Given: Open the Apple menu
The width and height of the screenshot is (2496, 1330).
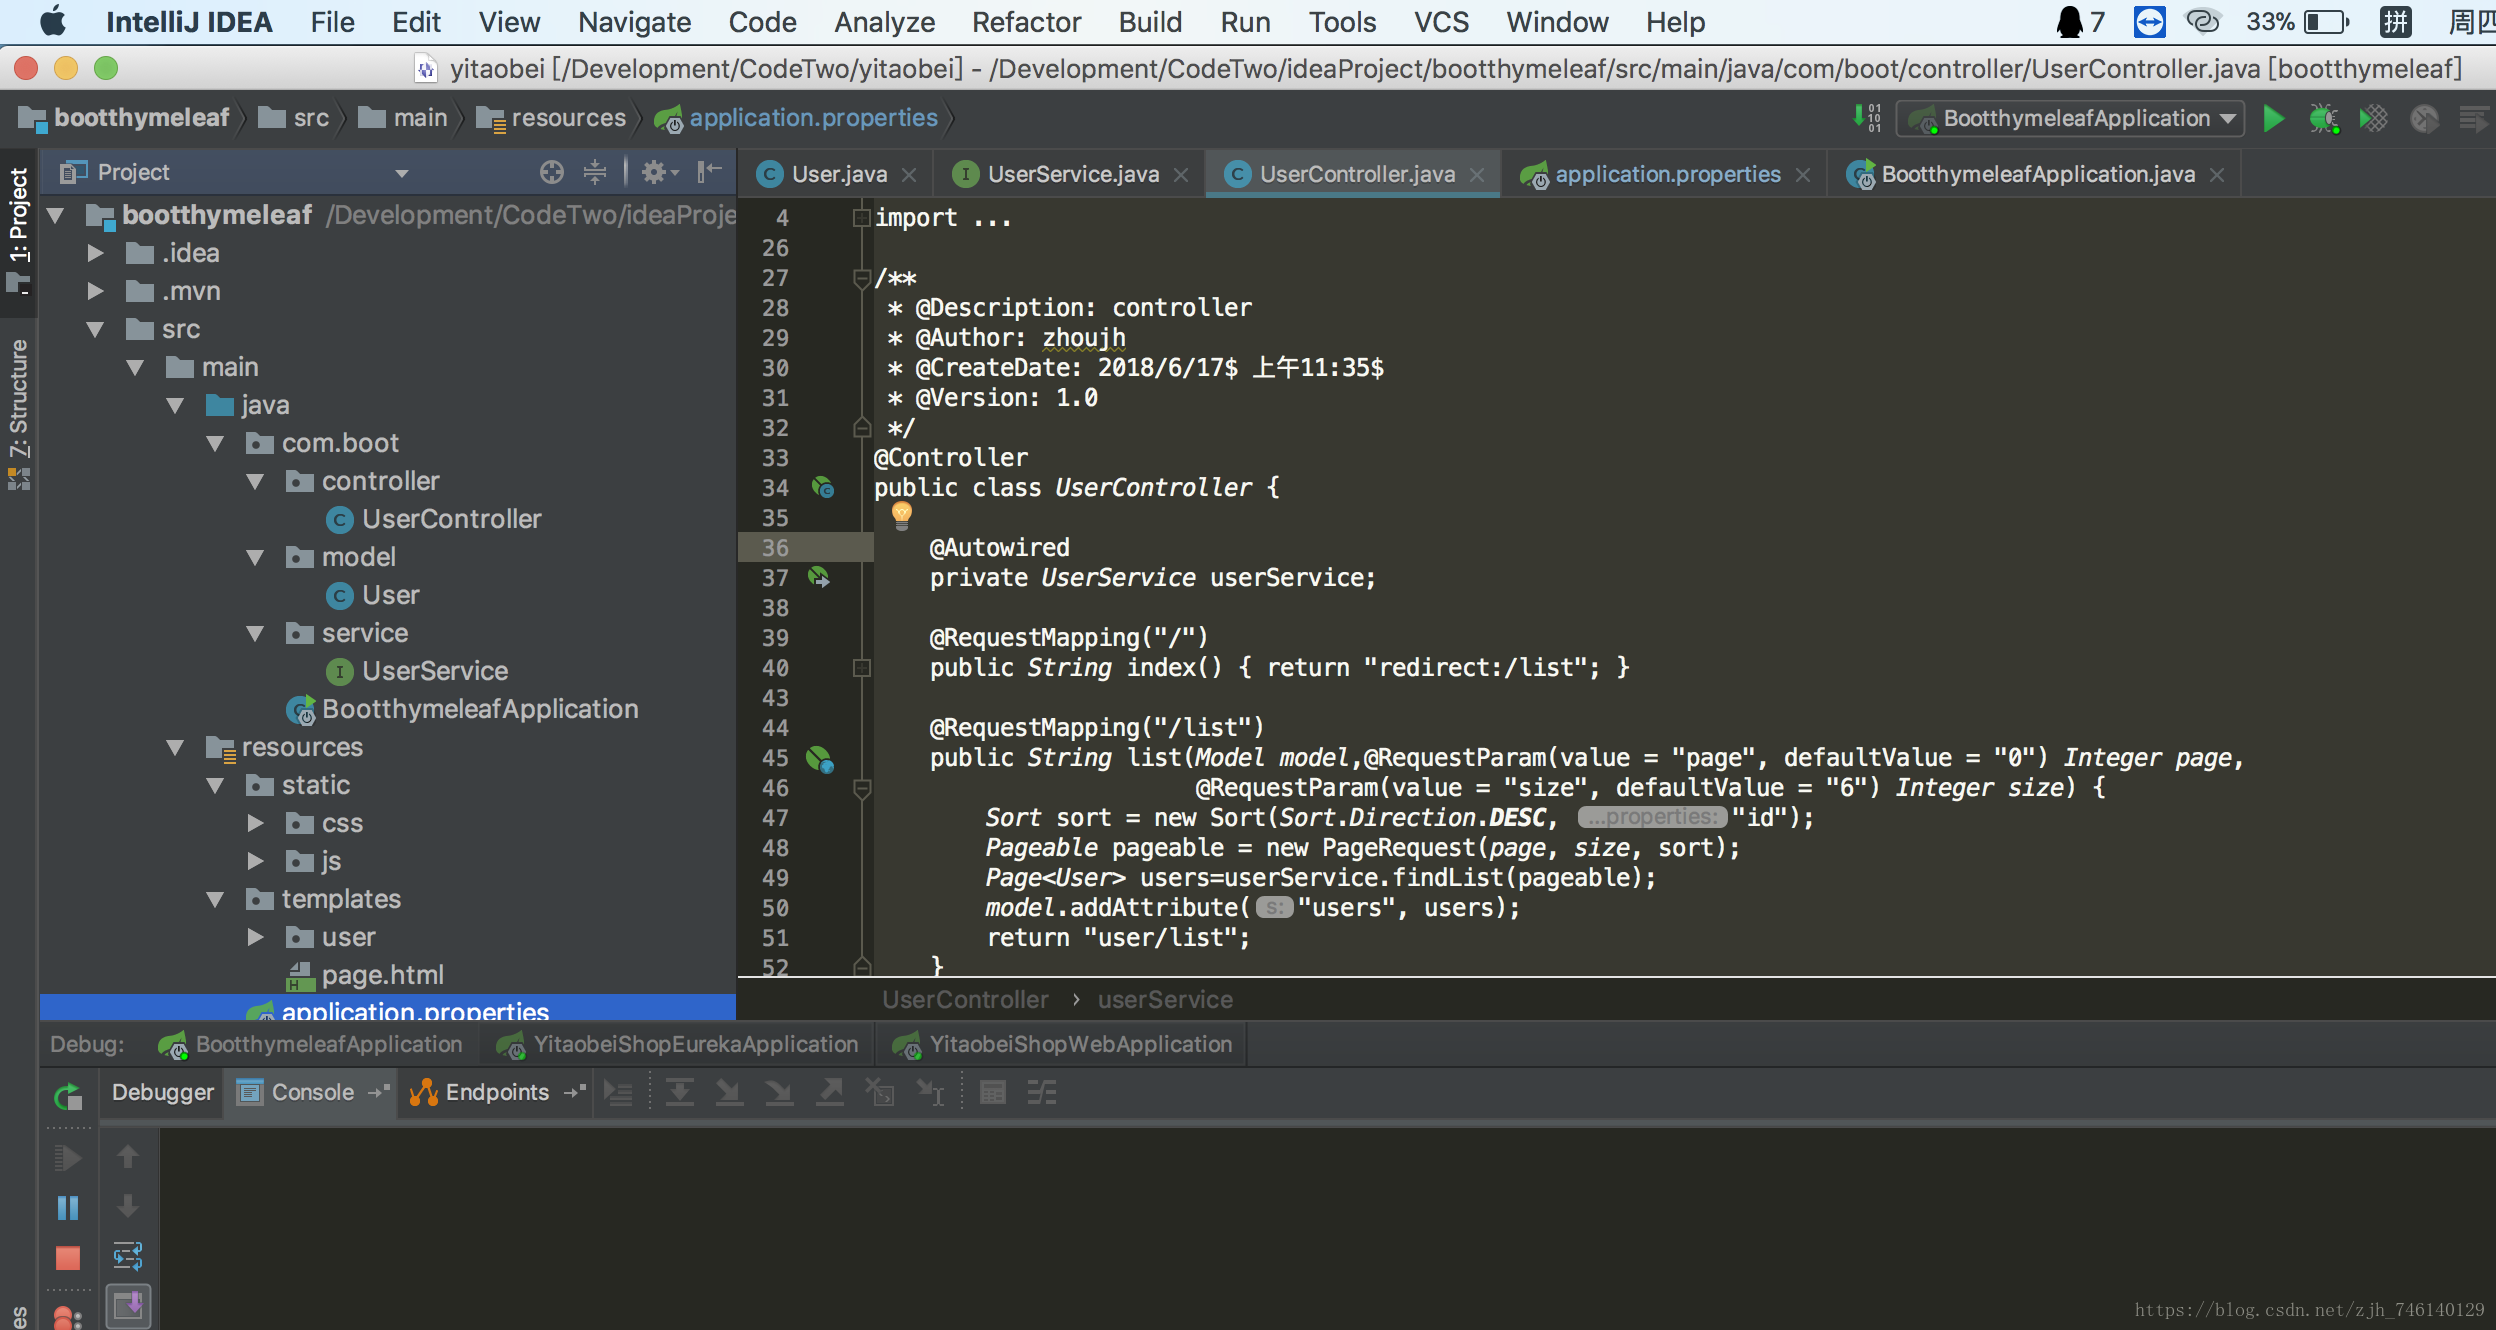Looking at the screenshot, I should [52, 22].
